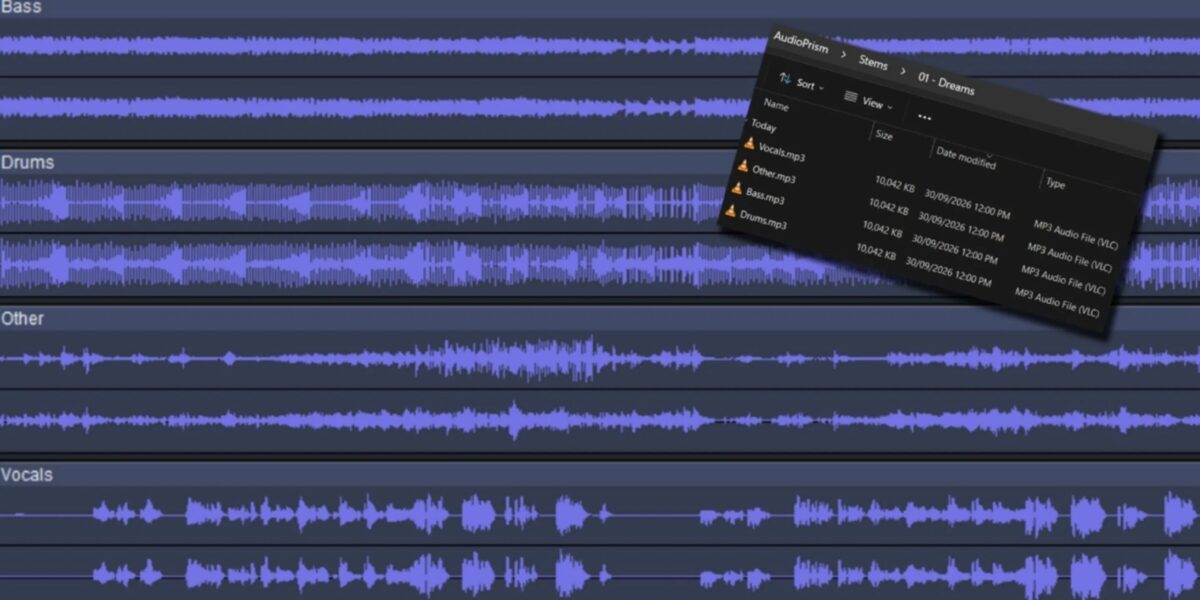Select the Vocals track label

(x=27, y=474)
